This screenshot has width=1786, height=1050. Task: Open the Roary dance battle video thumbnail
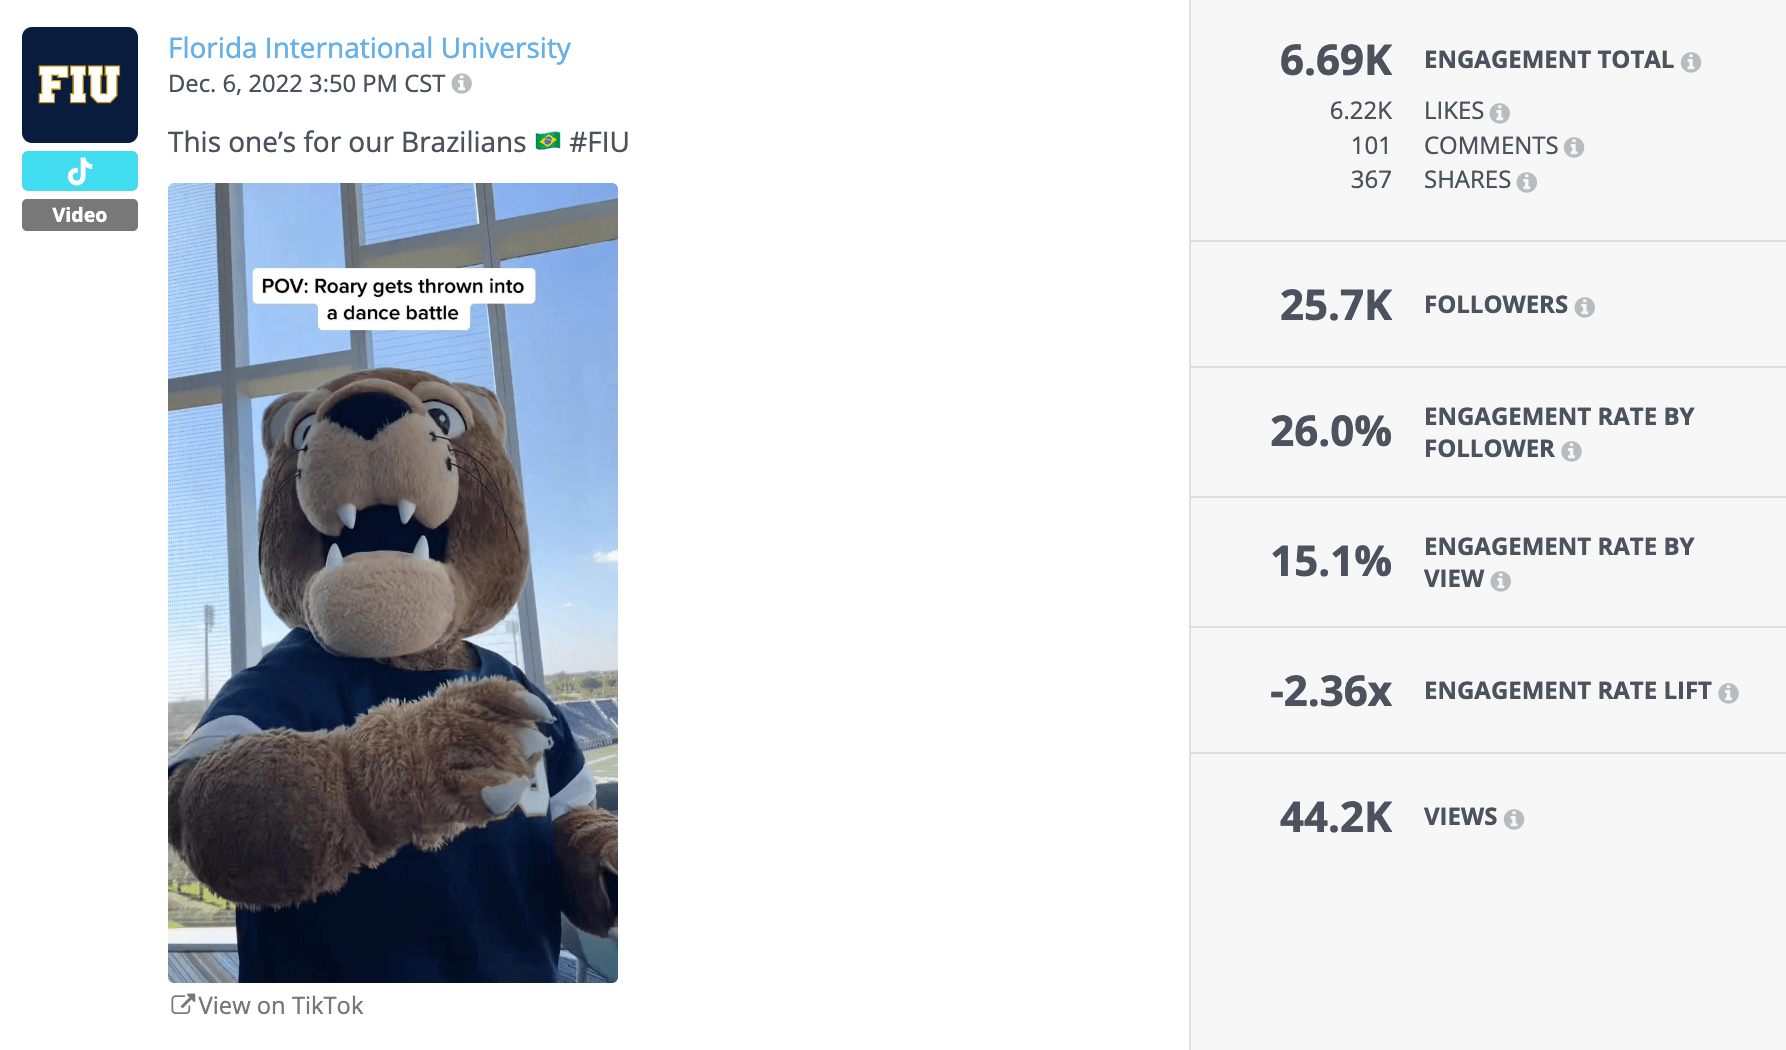(392, 580)
